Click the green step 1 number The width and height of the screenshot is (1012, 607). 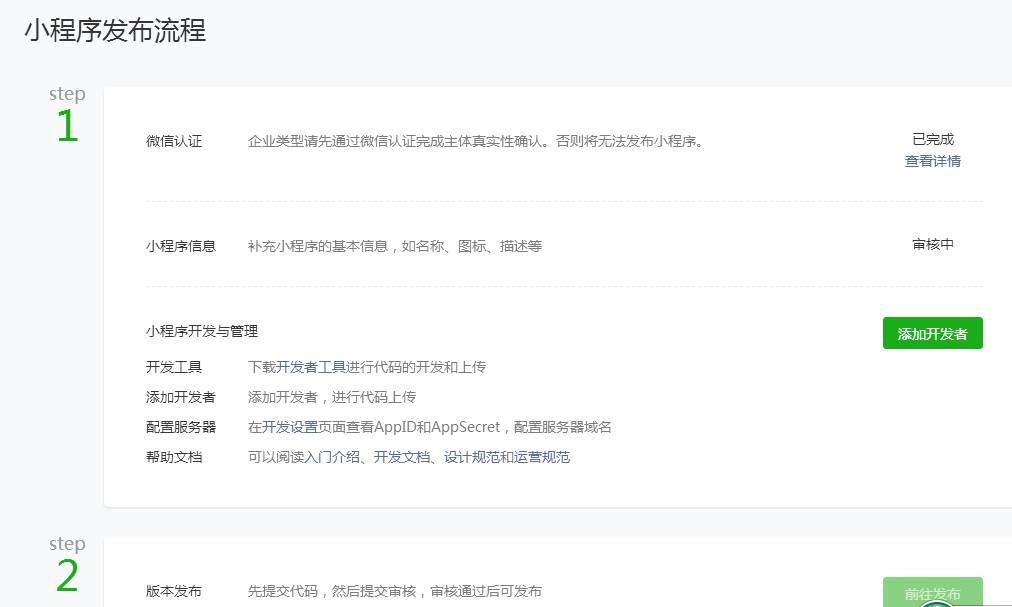click(x=67, y=127)
